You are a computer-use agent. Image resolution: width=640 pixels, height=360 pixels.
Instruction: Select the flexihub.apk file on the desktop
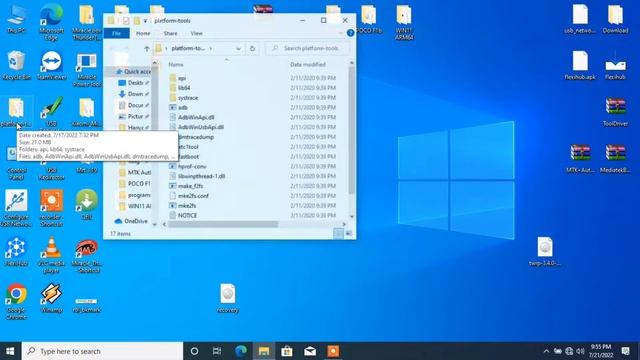click(580, 65)
